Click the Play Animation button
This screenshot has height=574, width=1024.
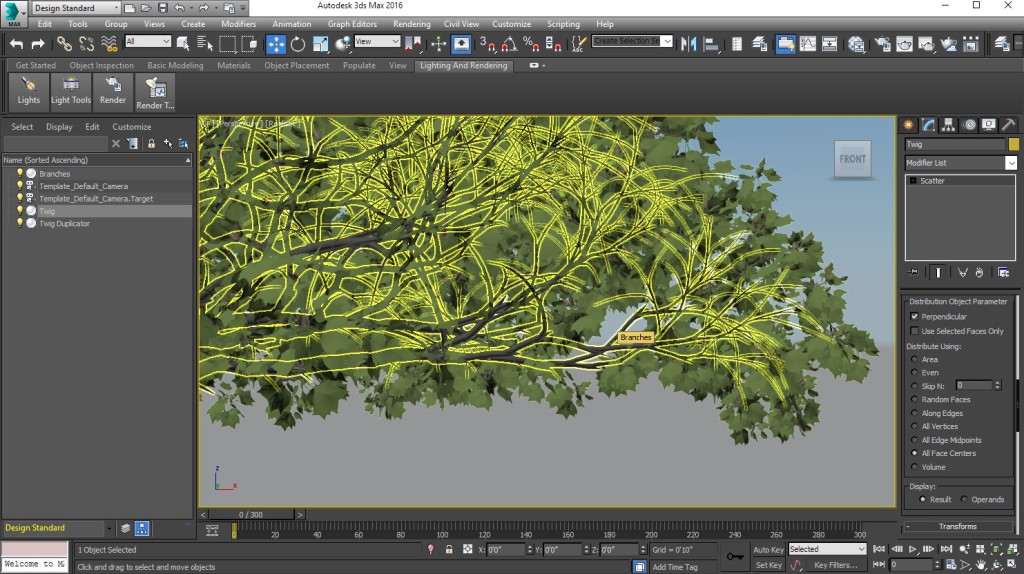pyautogui.click(x=913, y=550)
